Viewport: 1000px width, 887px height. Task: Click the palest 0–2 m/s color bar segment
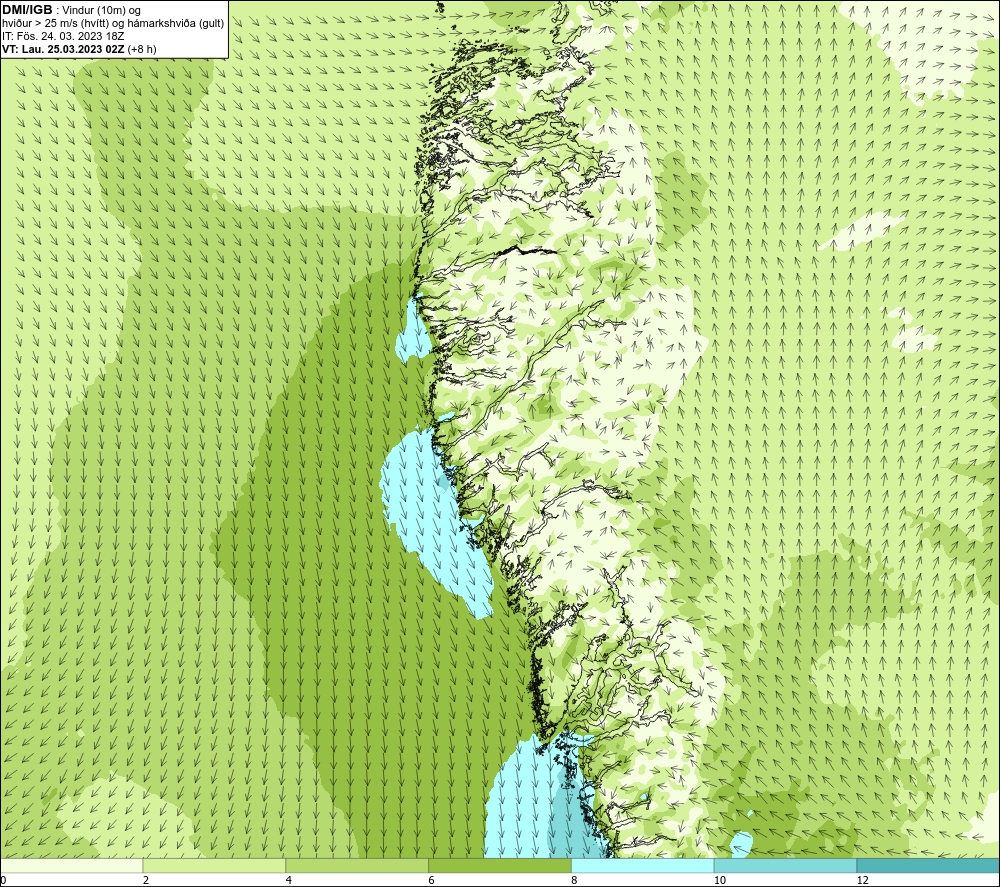[71, 865]
